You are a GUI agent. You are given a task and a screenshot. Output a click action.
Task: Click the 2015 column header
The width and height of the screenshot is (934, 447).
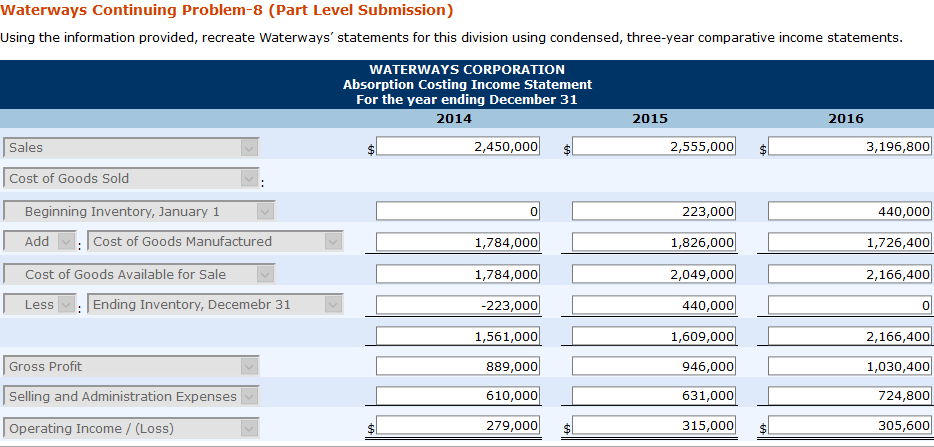pos(650,119)
